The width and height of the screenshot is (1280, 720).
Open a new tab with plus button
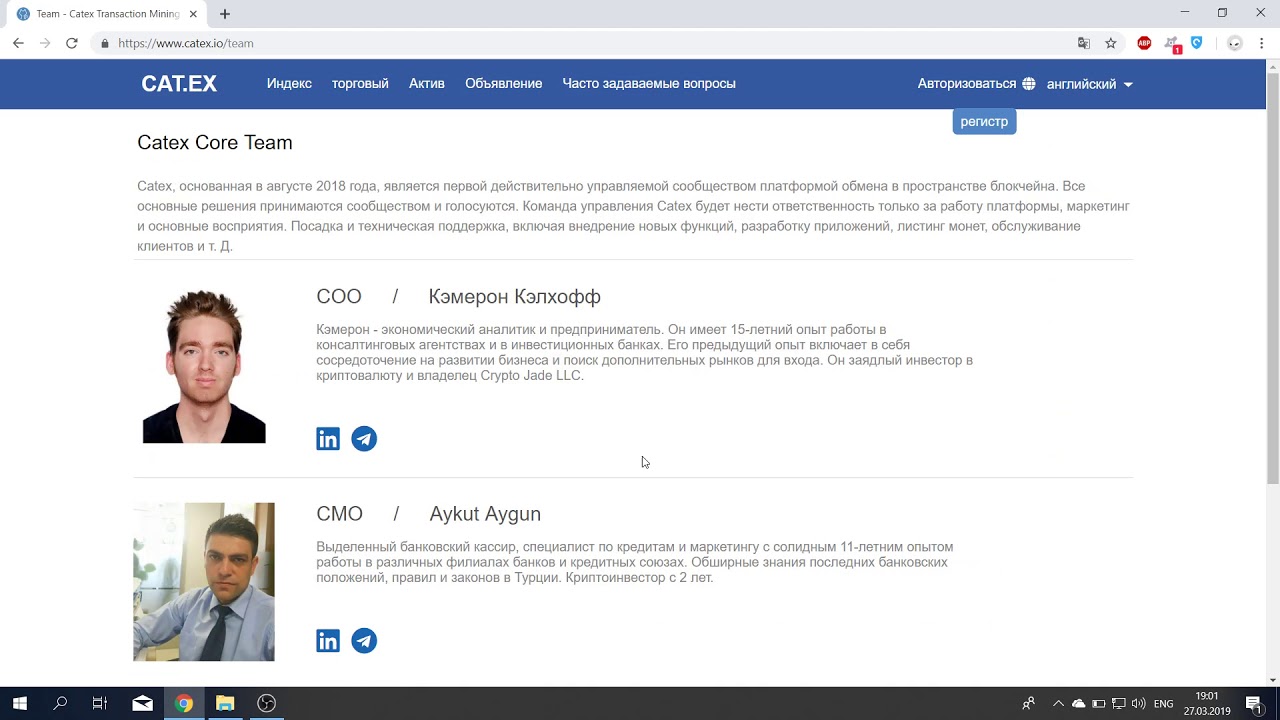click(x=225, y=14)
